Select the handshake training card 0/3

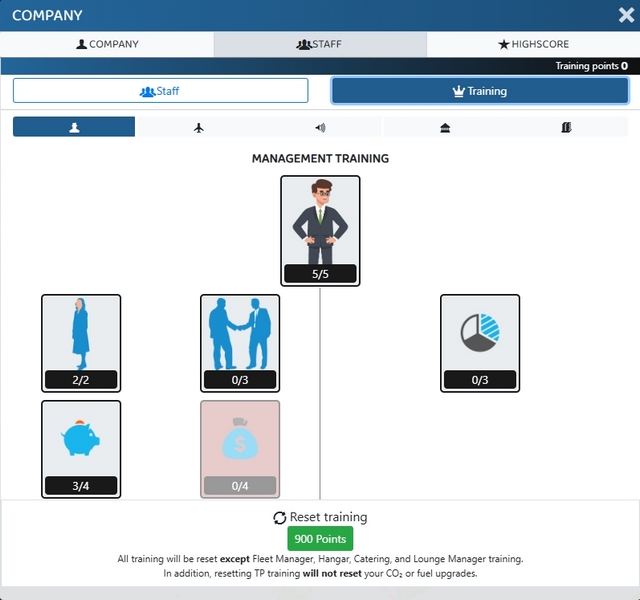pos(240,343)
